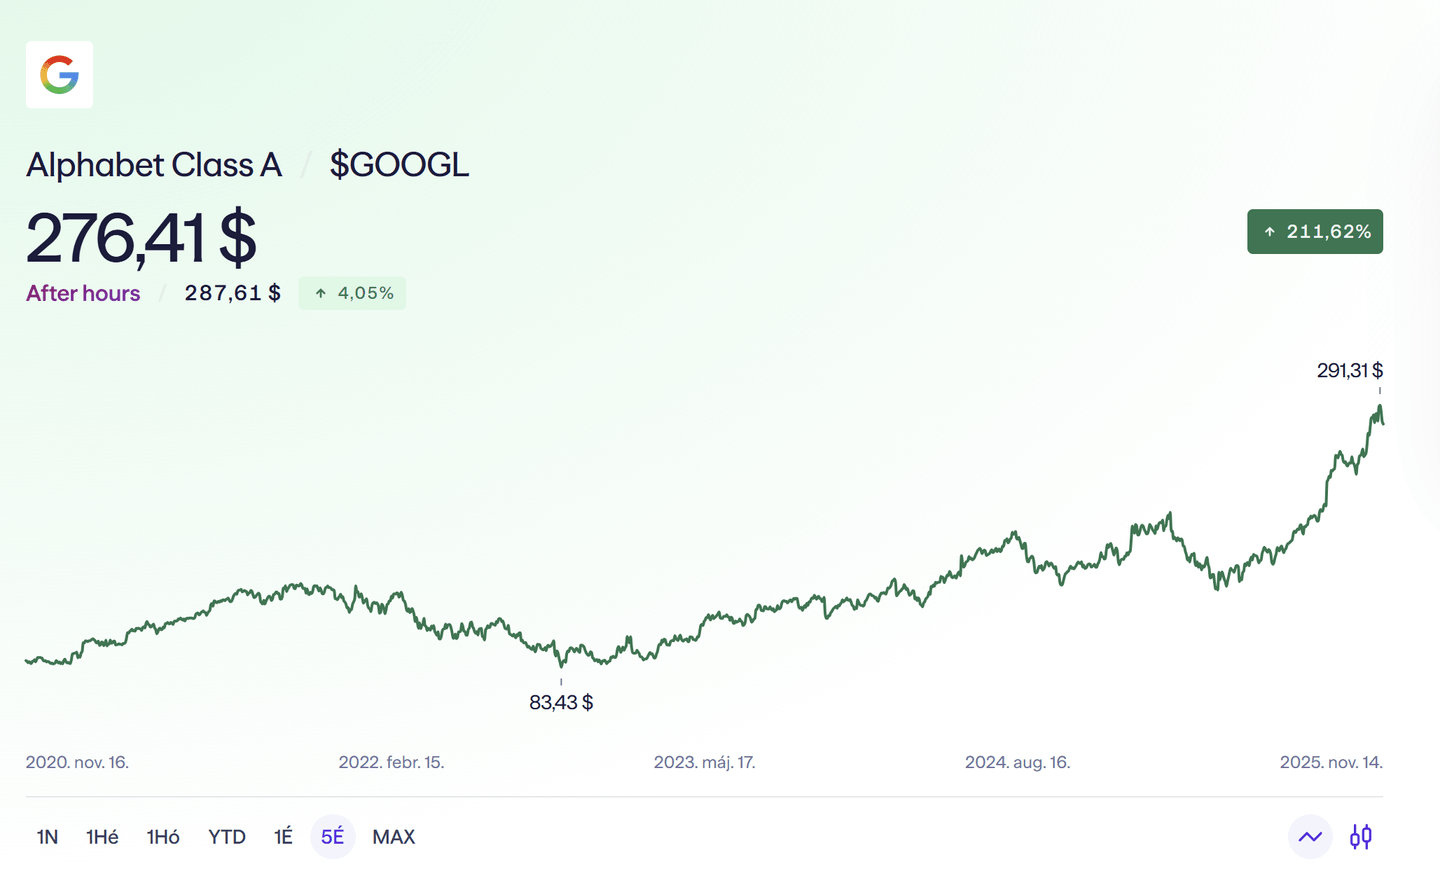Switch to the 1Hé time range
The height and width of the screenshot is (882, 1440).
point(102,837)
